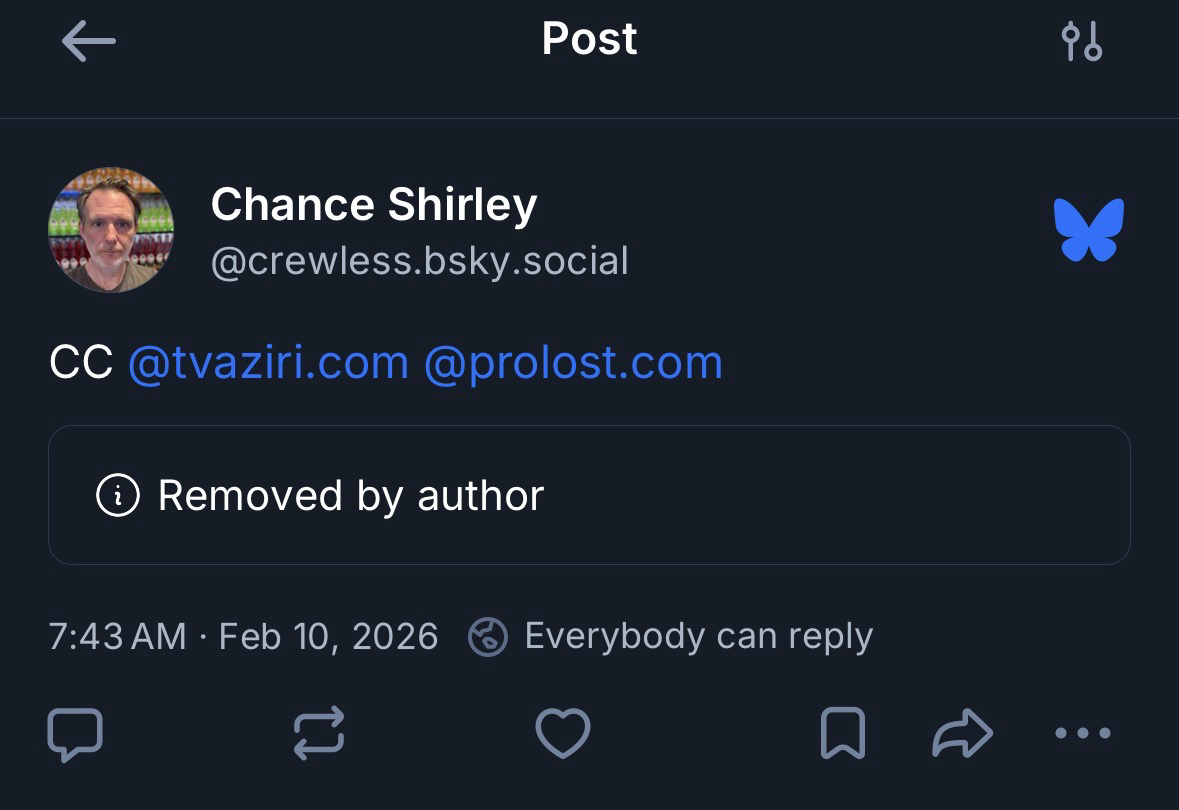The image size is (1179, 810).
Task: Open the @tvaziri.com mention
Action: pyautogui.click(x=268, y=363)
